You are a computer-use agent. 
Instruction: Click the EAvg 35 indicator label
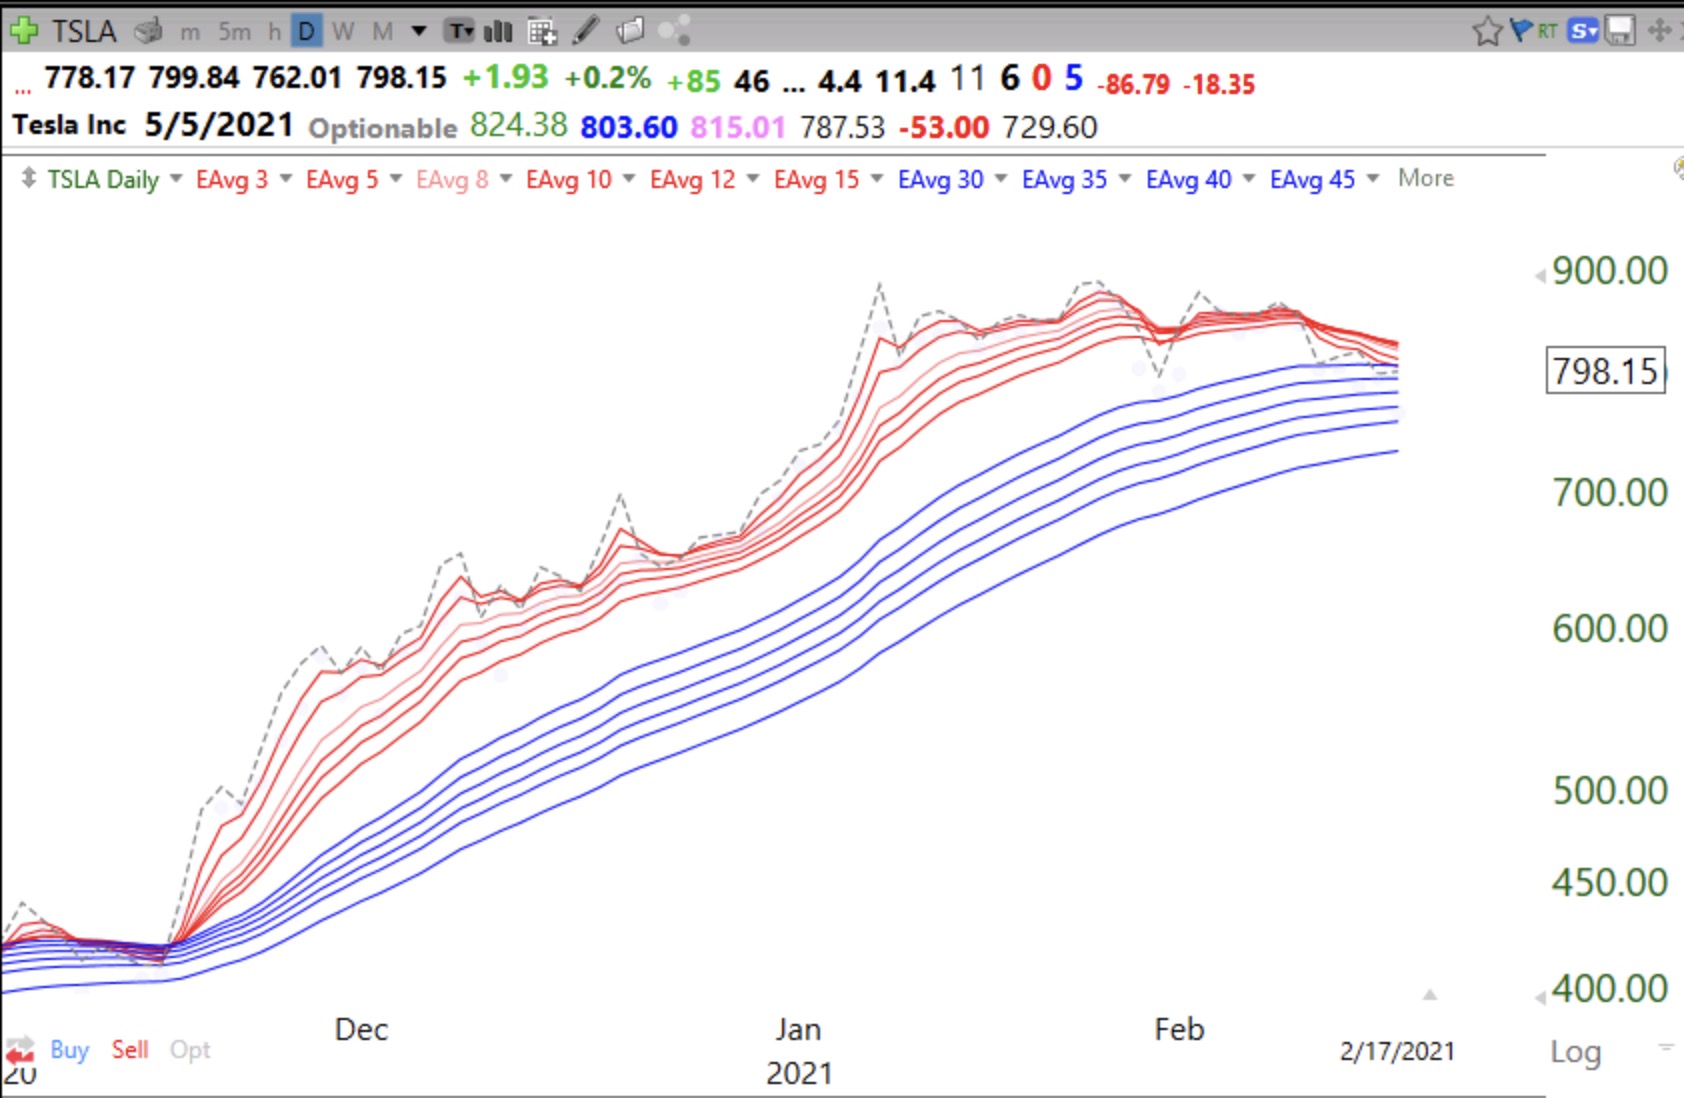point(1064,179)
